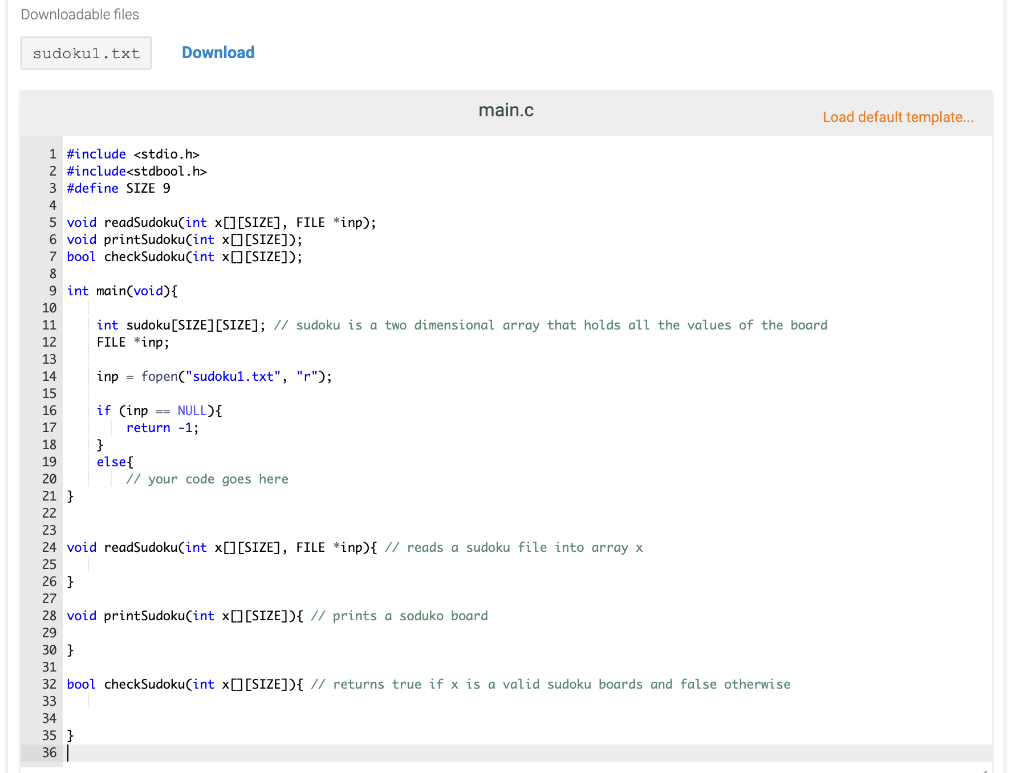Click the '#define SIZE 9' line
Viewport: 1024px width, 773px height.
(x=119, y=188)
